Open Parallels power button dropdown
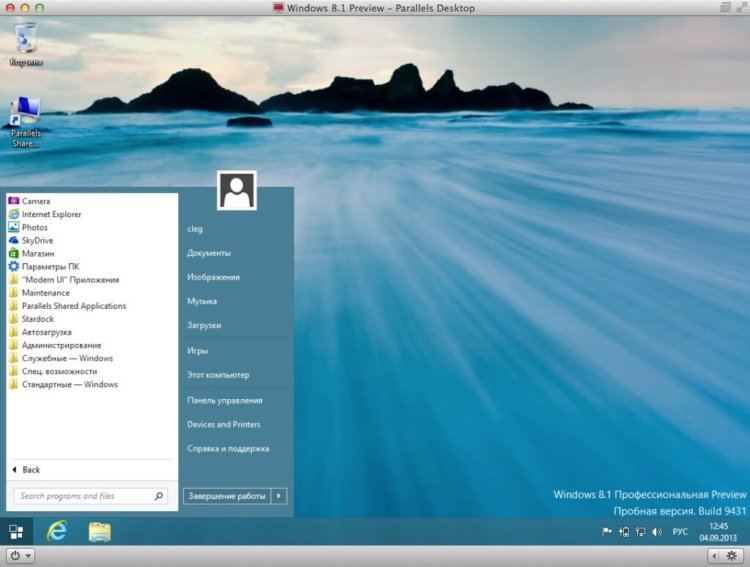 point(21,556)
